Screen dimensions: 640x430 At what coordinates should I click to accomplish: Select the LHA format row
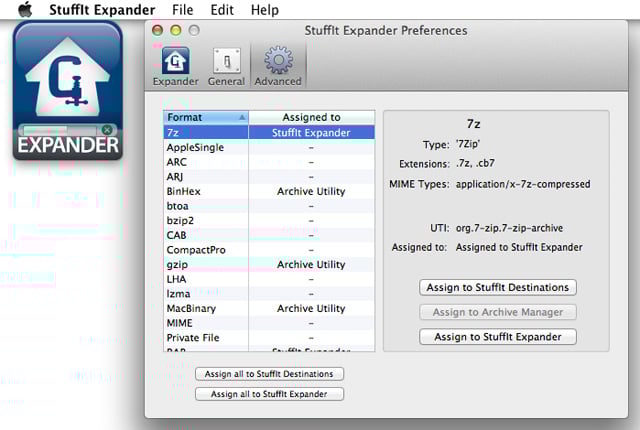[269, 279]
